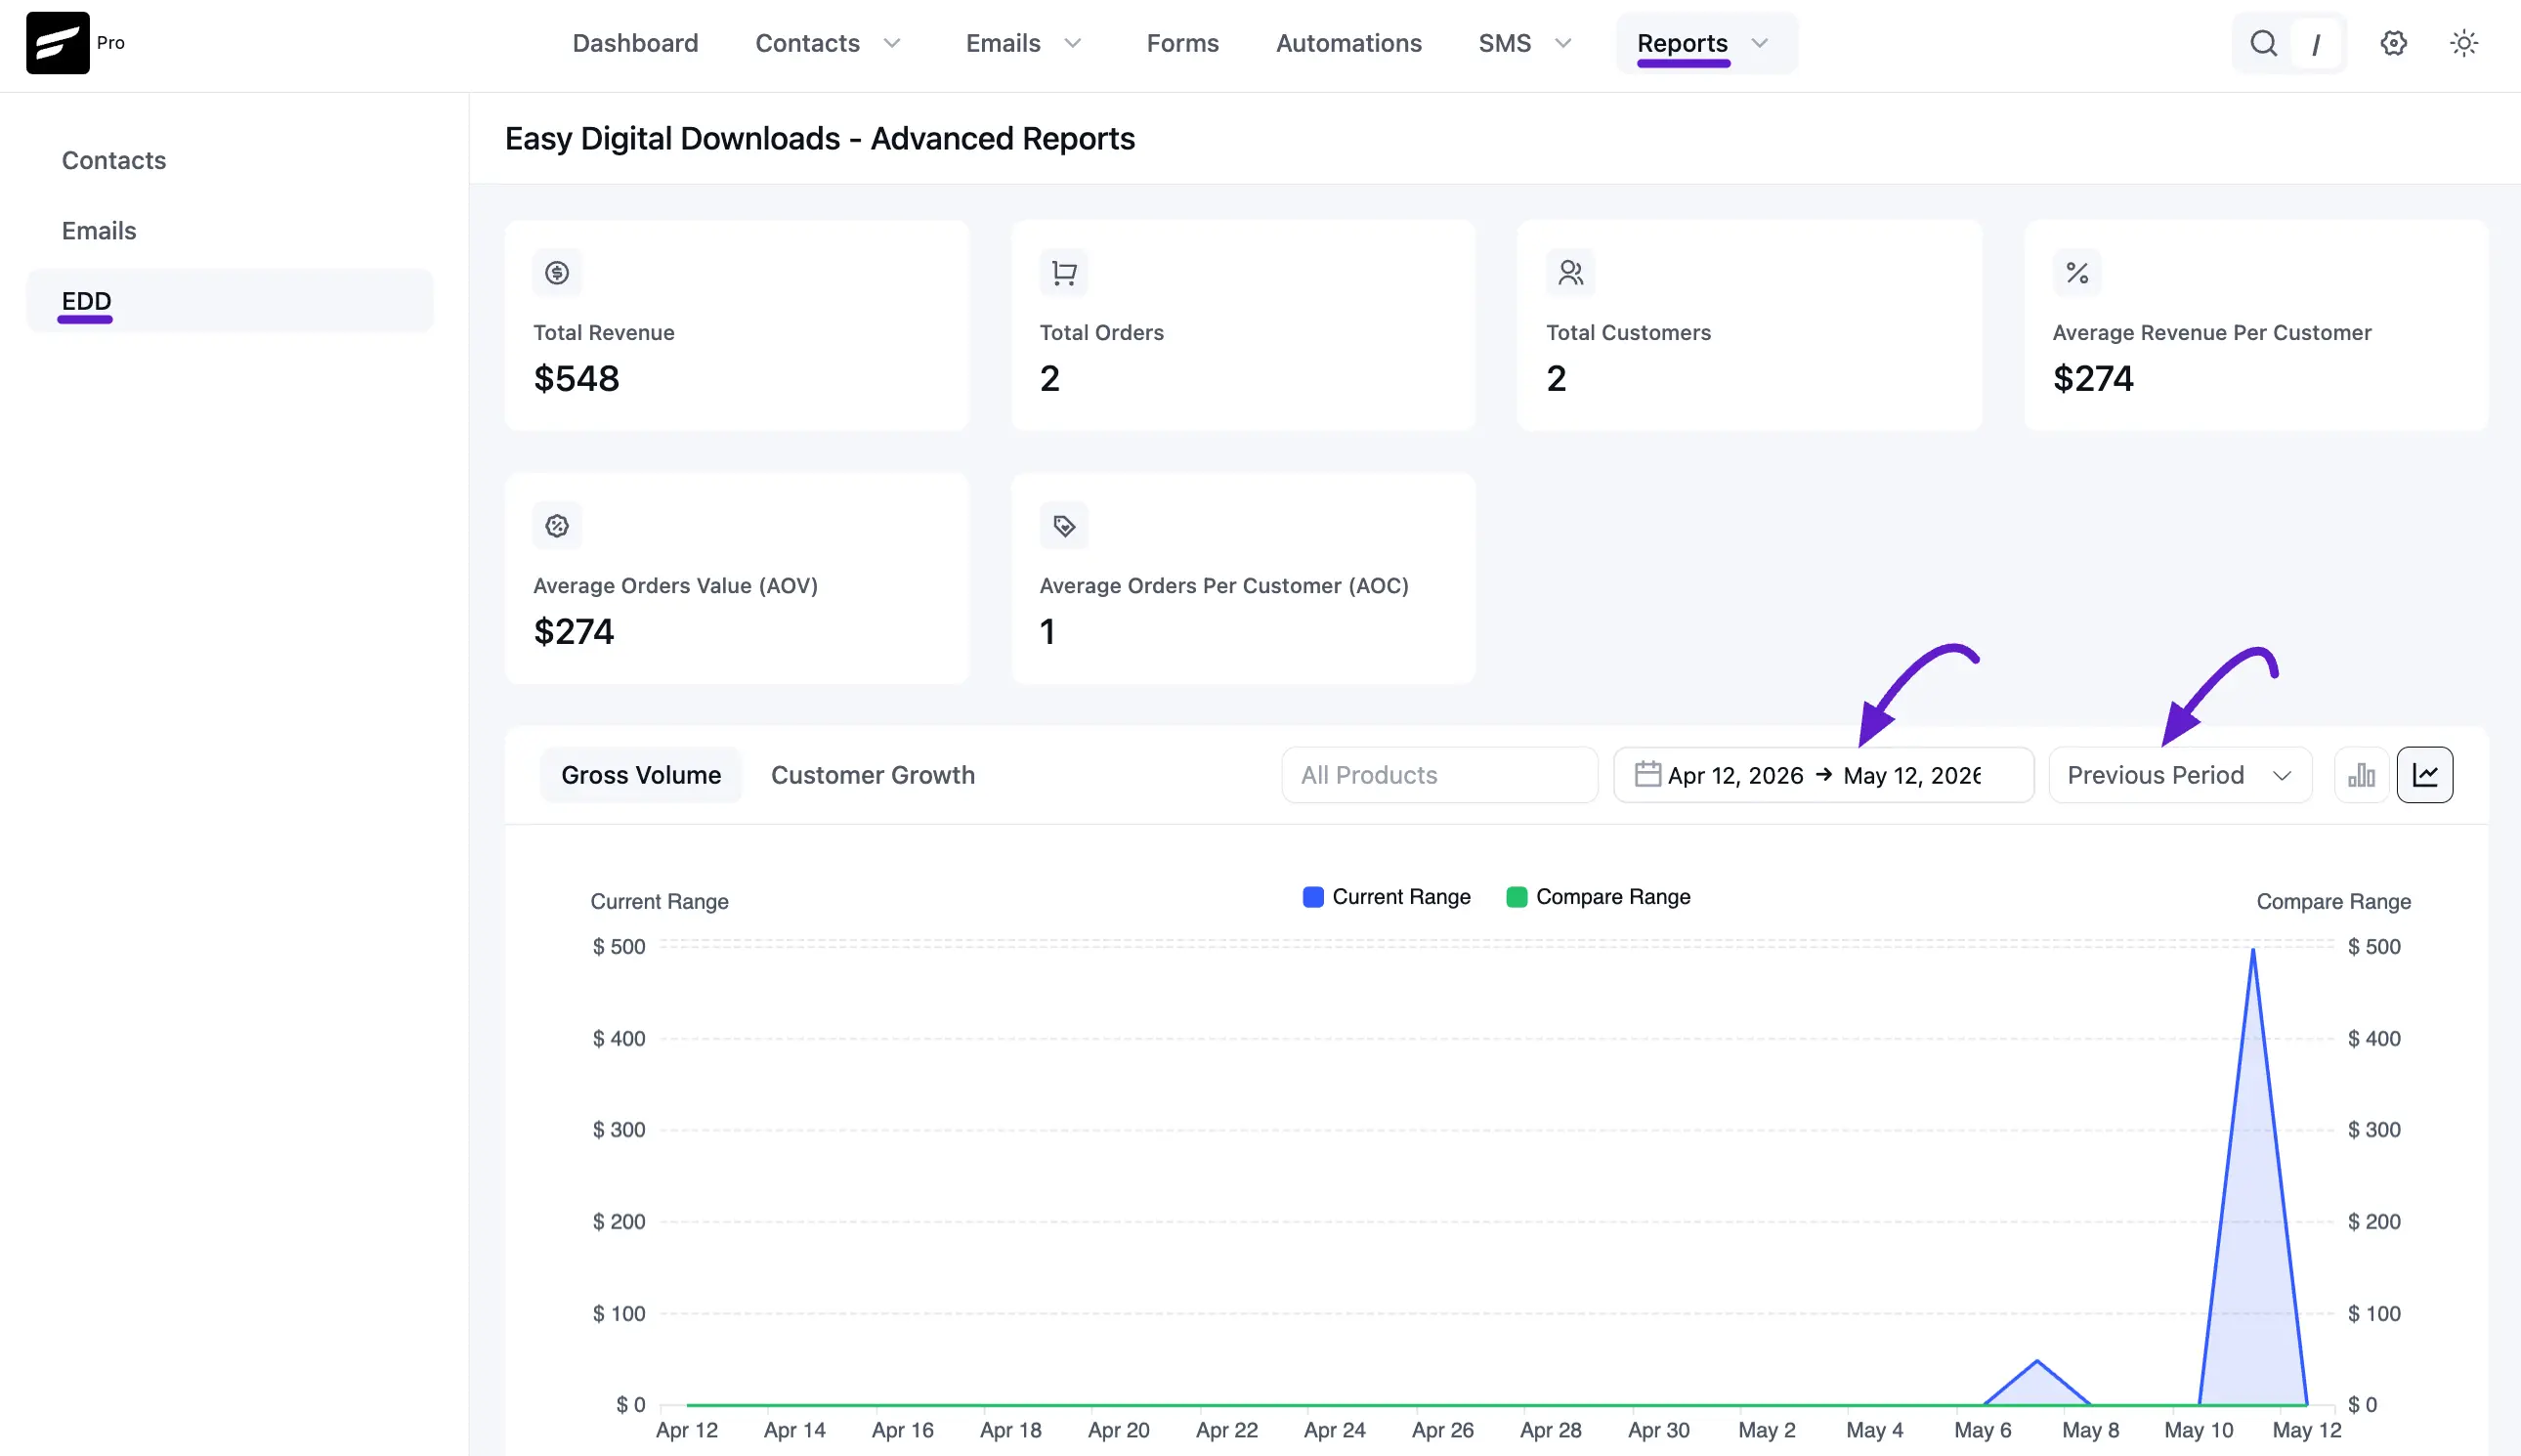Click the May 2 x-axis label
The height and width of the screenshot is (1456, 2521).
pos(1767,1429)
